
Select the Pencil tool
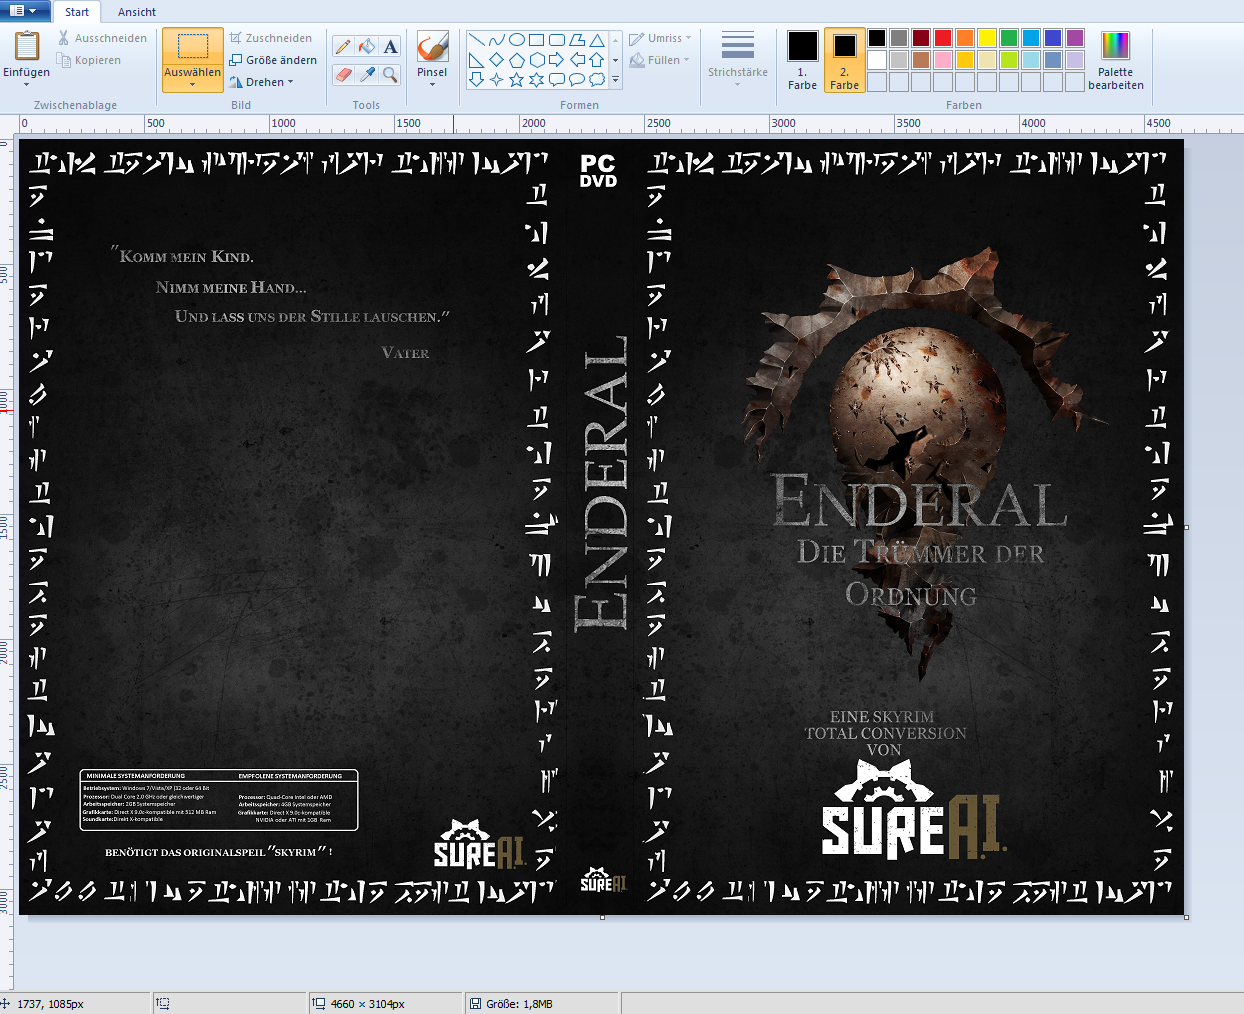(x=343, y=47)
